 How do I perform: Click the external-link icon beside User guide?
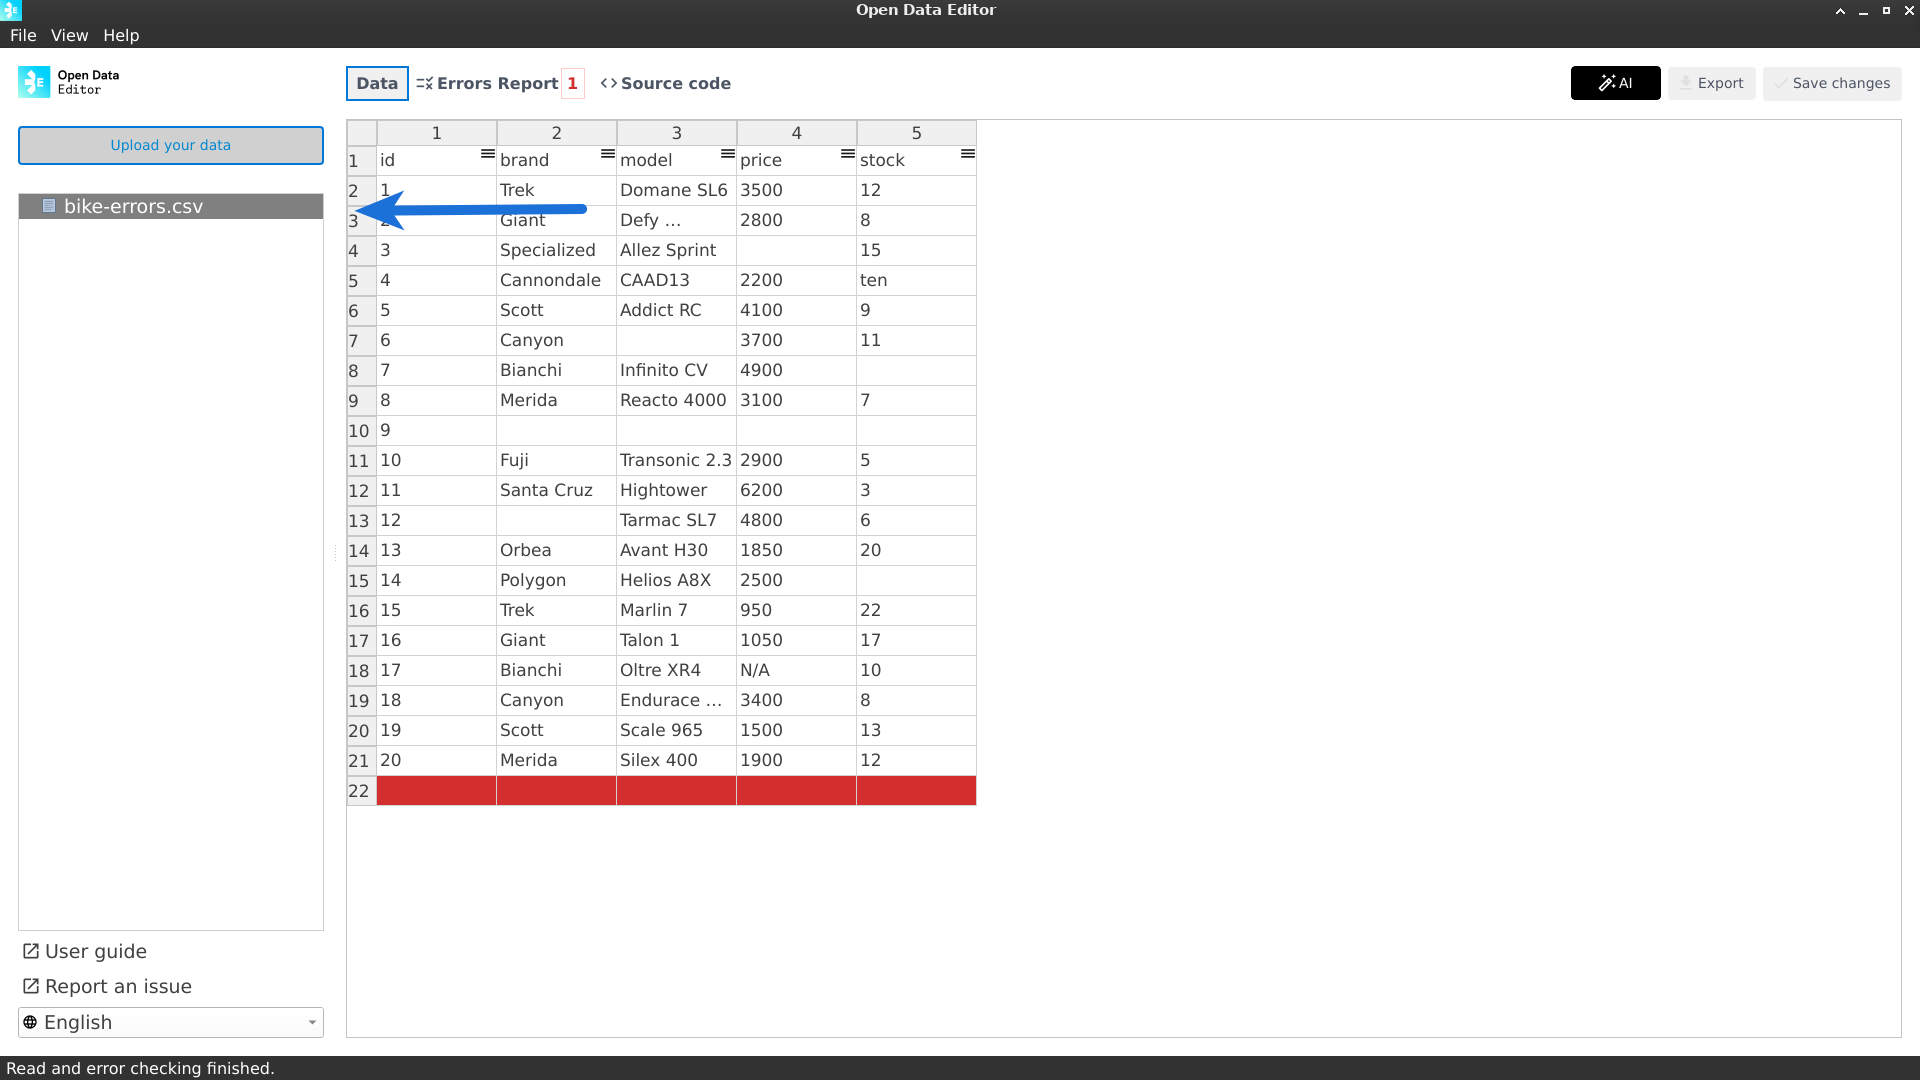point(30,951)
